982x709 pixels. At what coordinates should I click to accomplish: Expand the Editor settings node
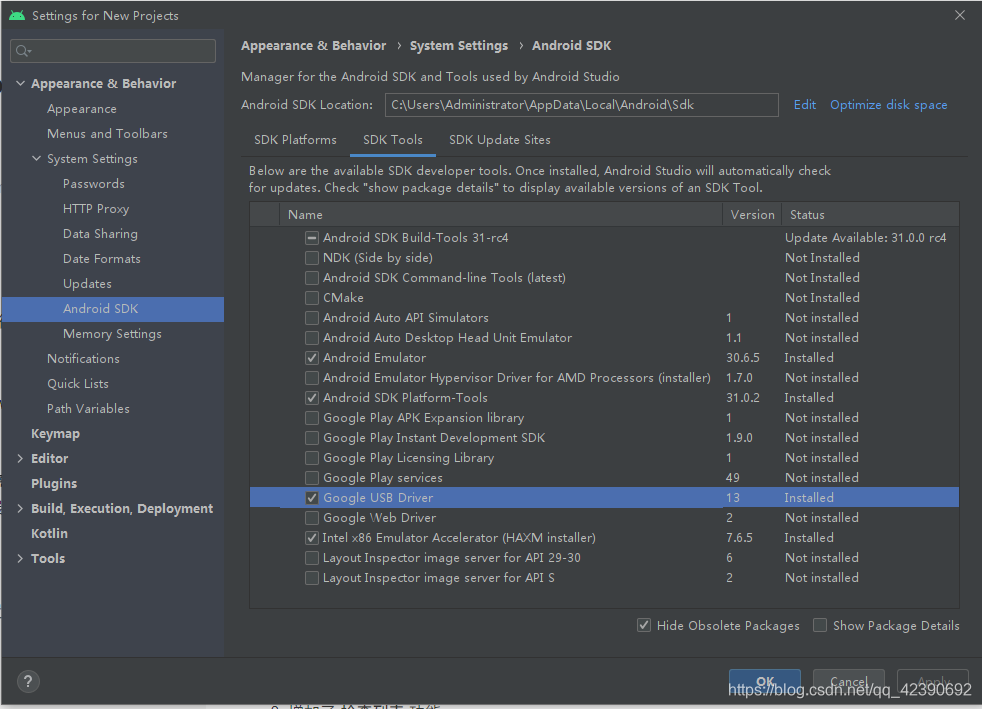[x=21, y=458]
